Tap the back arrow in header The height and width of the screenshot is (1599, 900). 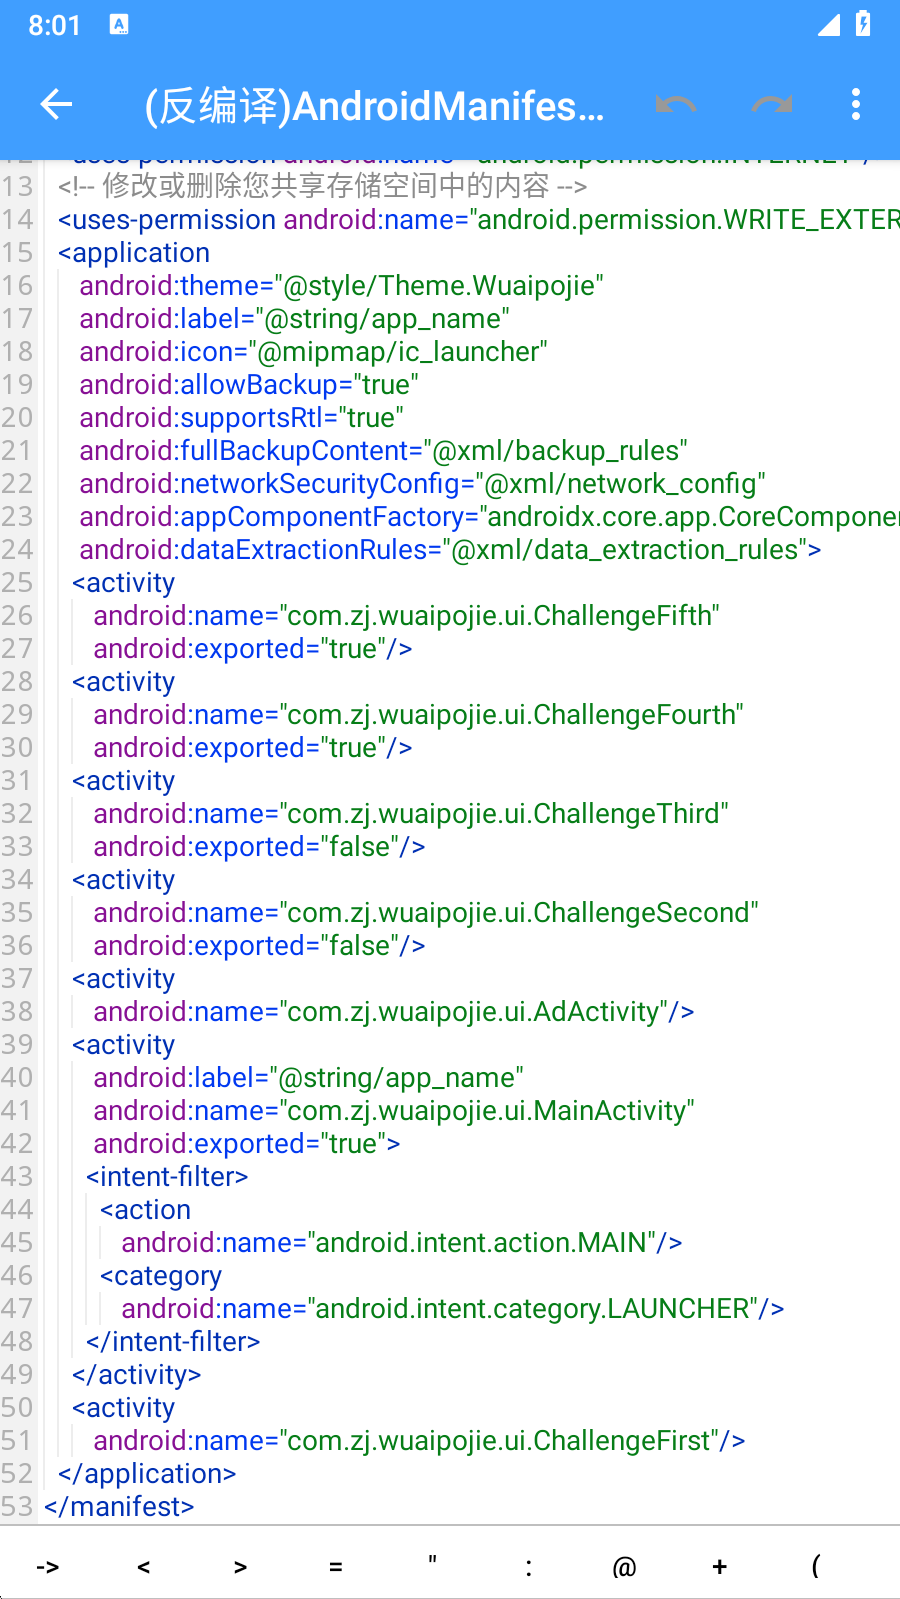tap(57, 104)
